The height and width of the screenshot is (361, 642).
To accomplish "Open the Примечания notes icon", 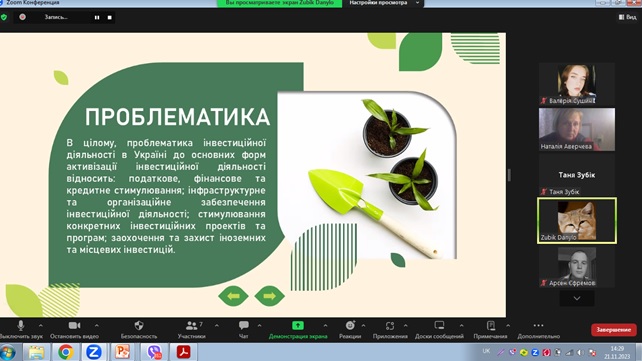I will click(491, 326).
